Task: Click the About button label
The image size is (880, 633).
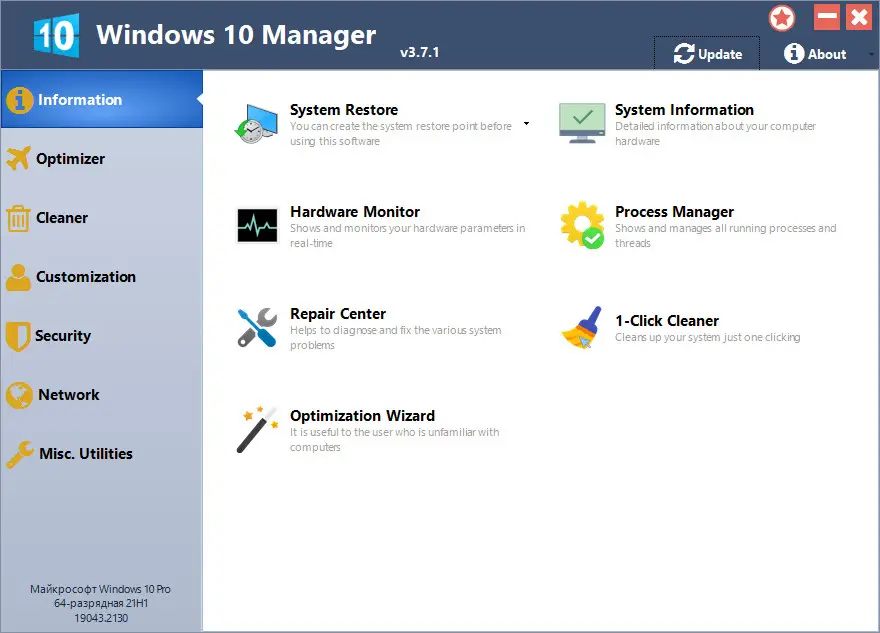Action: coord(827,54)
